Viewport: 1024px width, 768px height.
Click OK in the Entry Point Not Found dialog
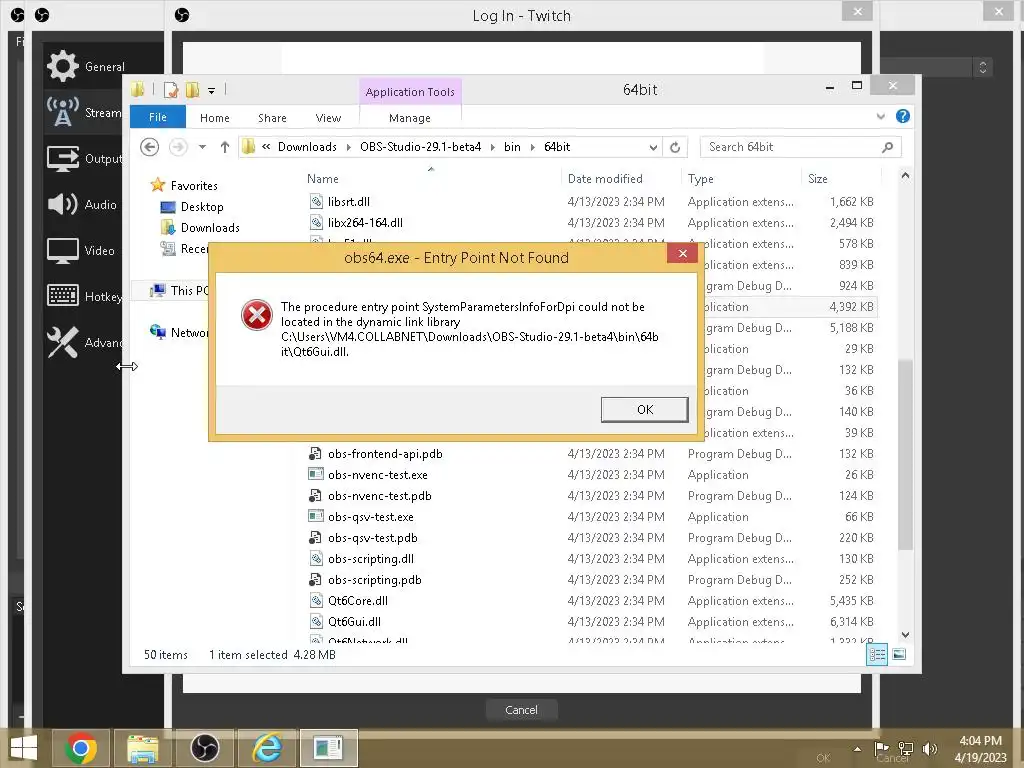tap(644, 409)
